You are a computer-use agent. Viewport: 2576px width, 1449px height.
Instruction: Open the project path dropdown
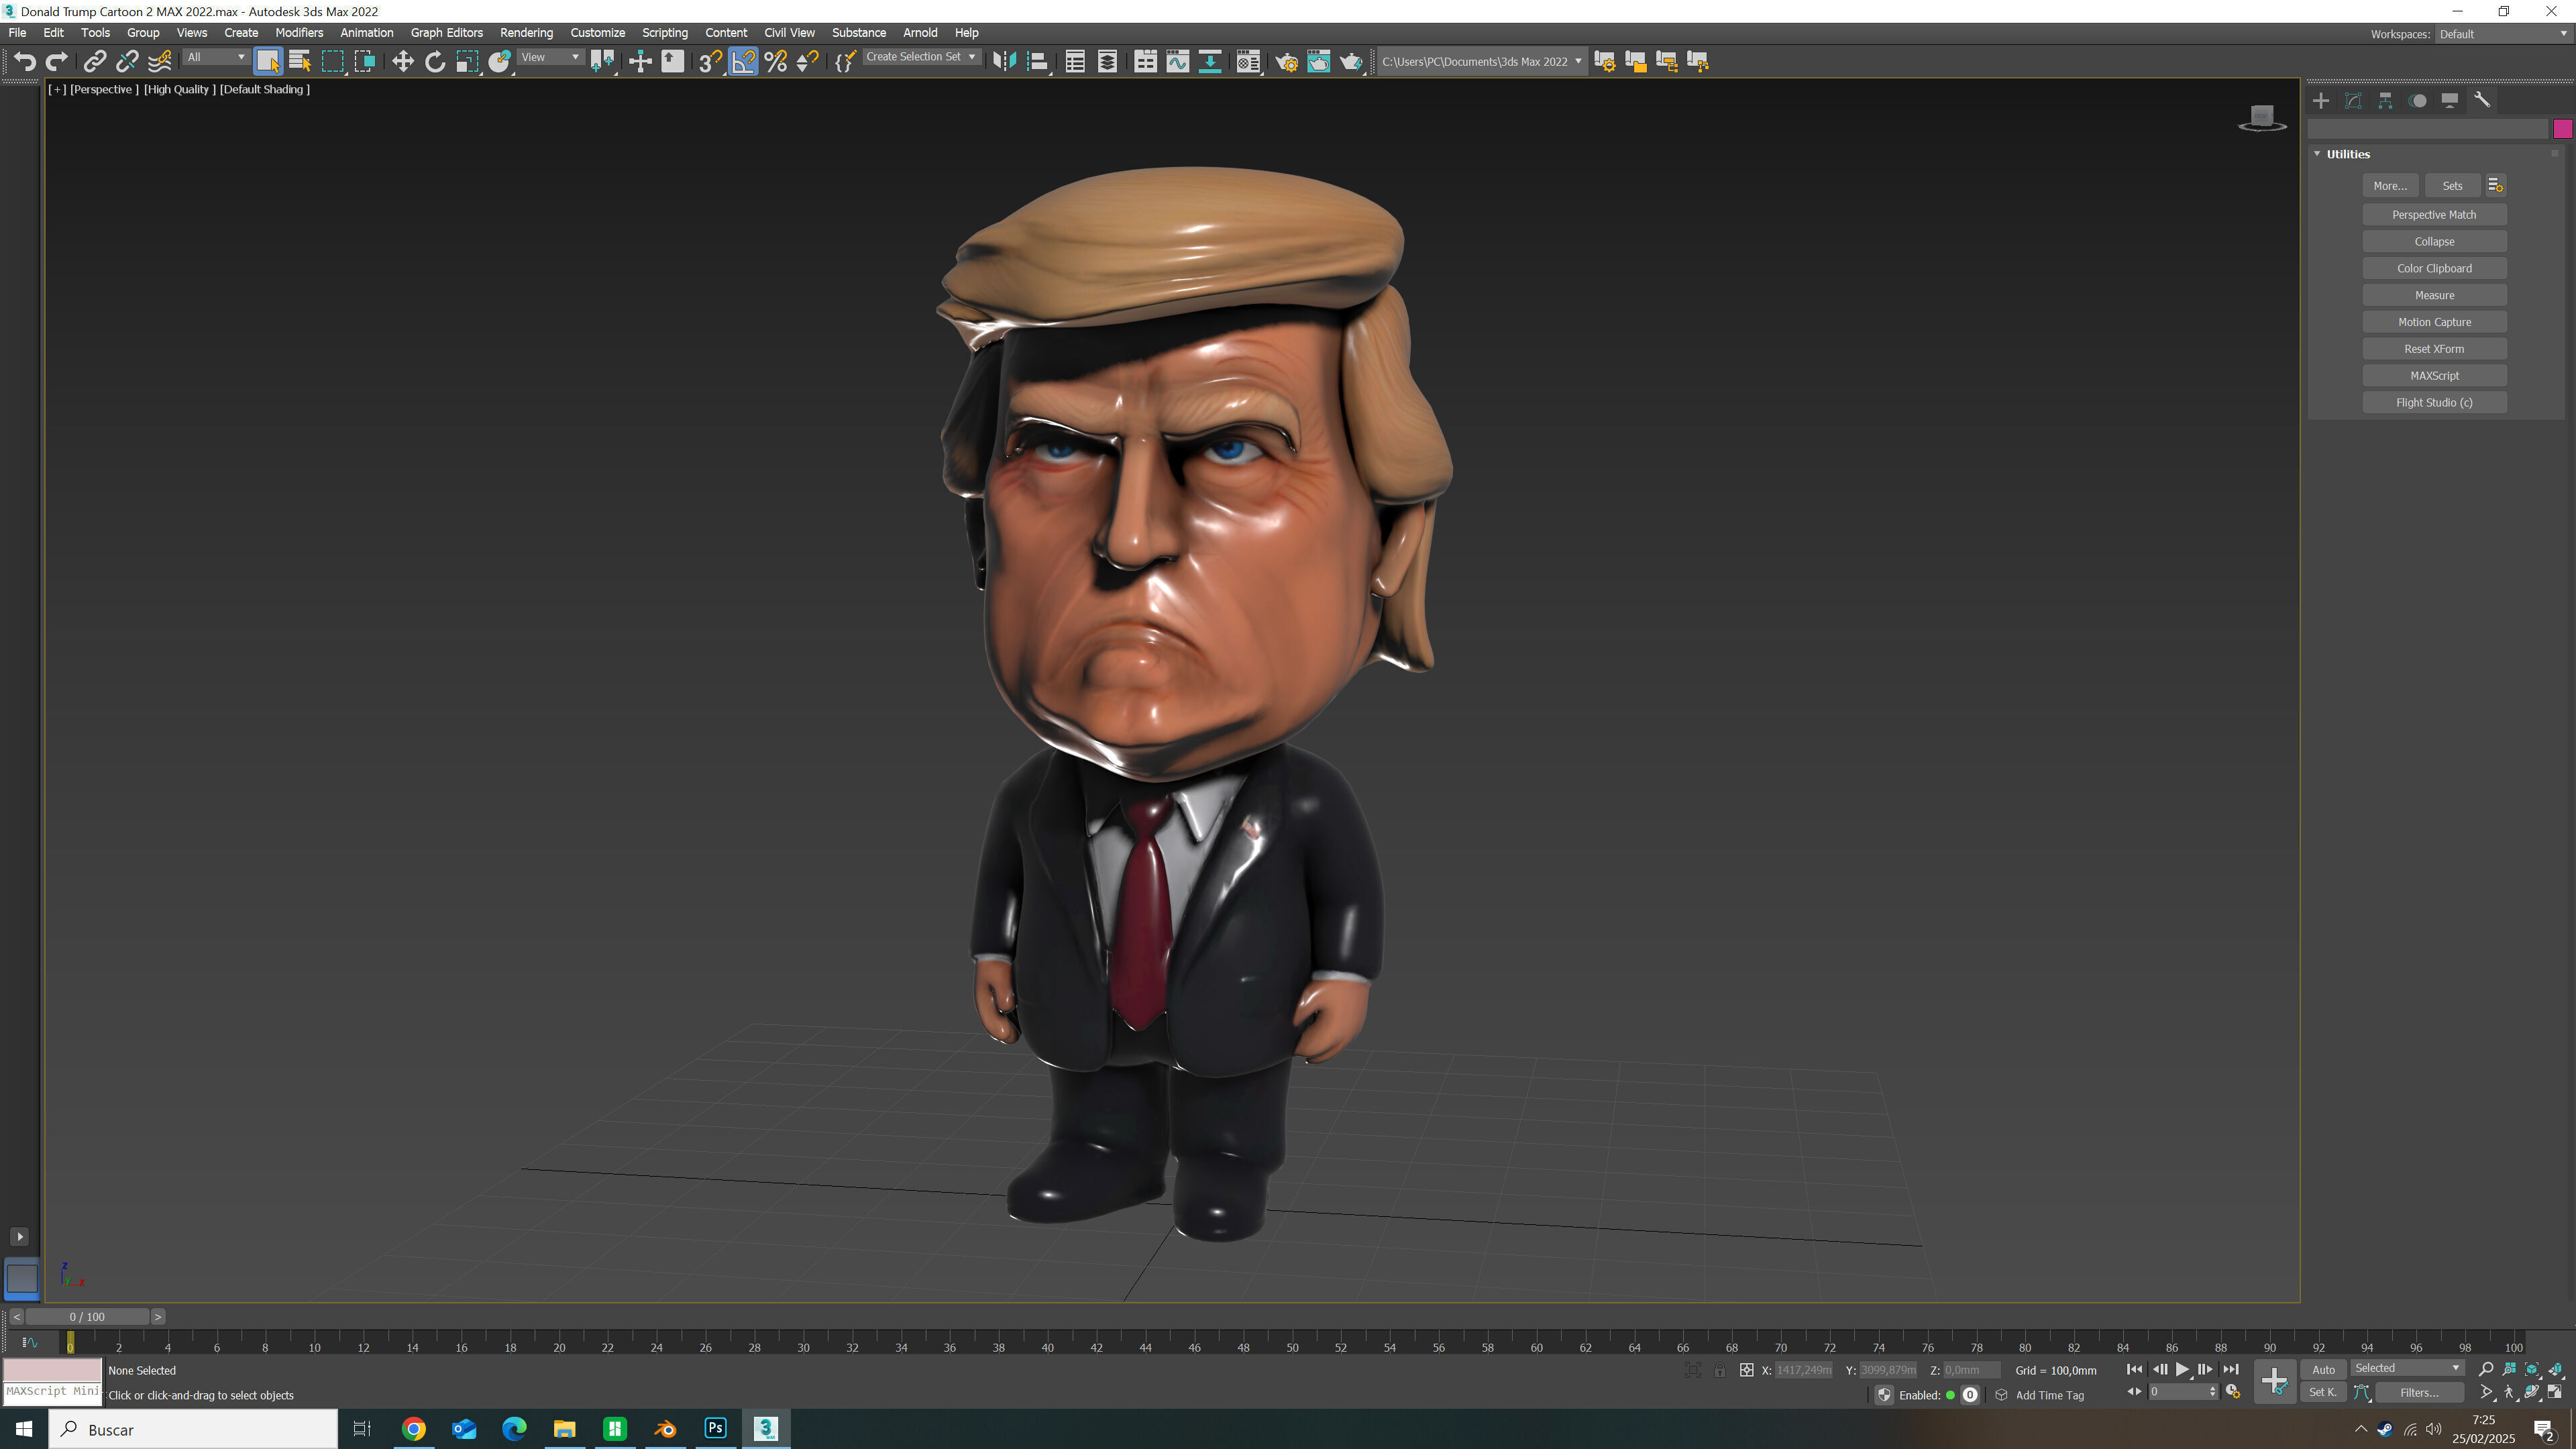[1482, 61]
